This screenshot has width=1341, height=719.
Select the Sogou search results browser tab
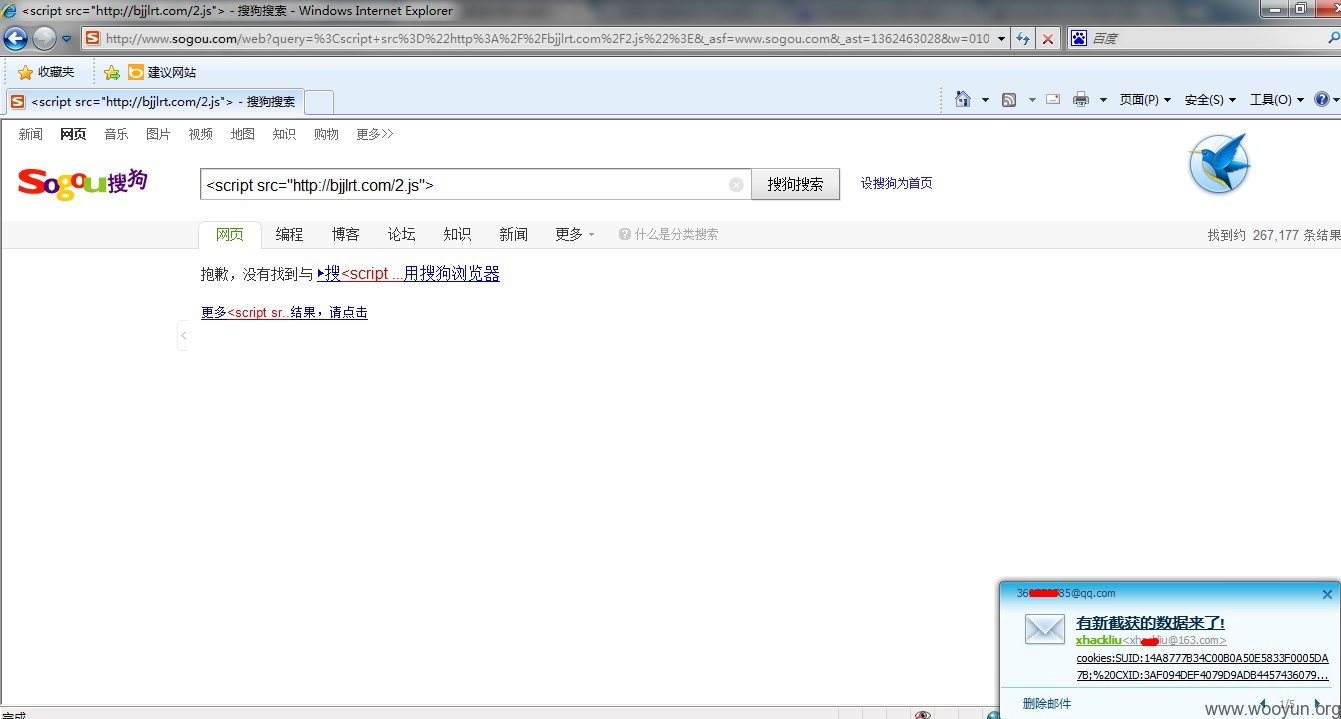coord(153,101)
